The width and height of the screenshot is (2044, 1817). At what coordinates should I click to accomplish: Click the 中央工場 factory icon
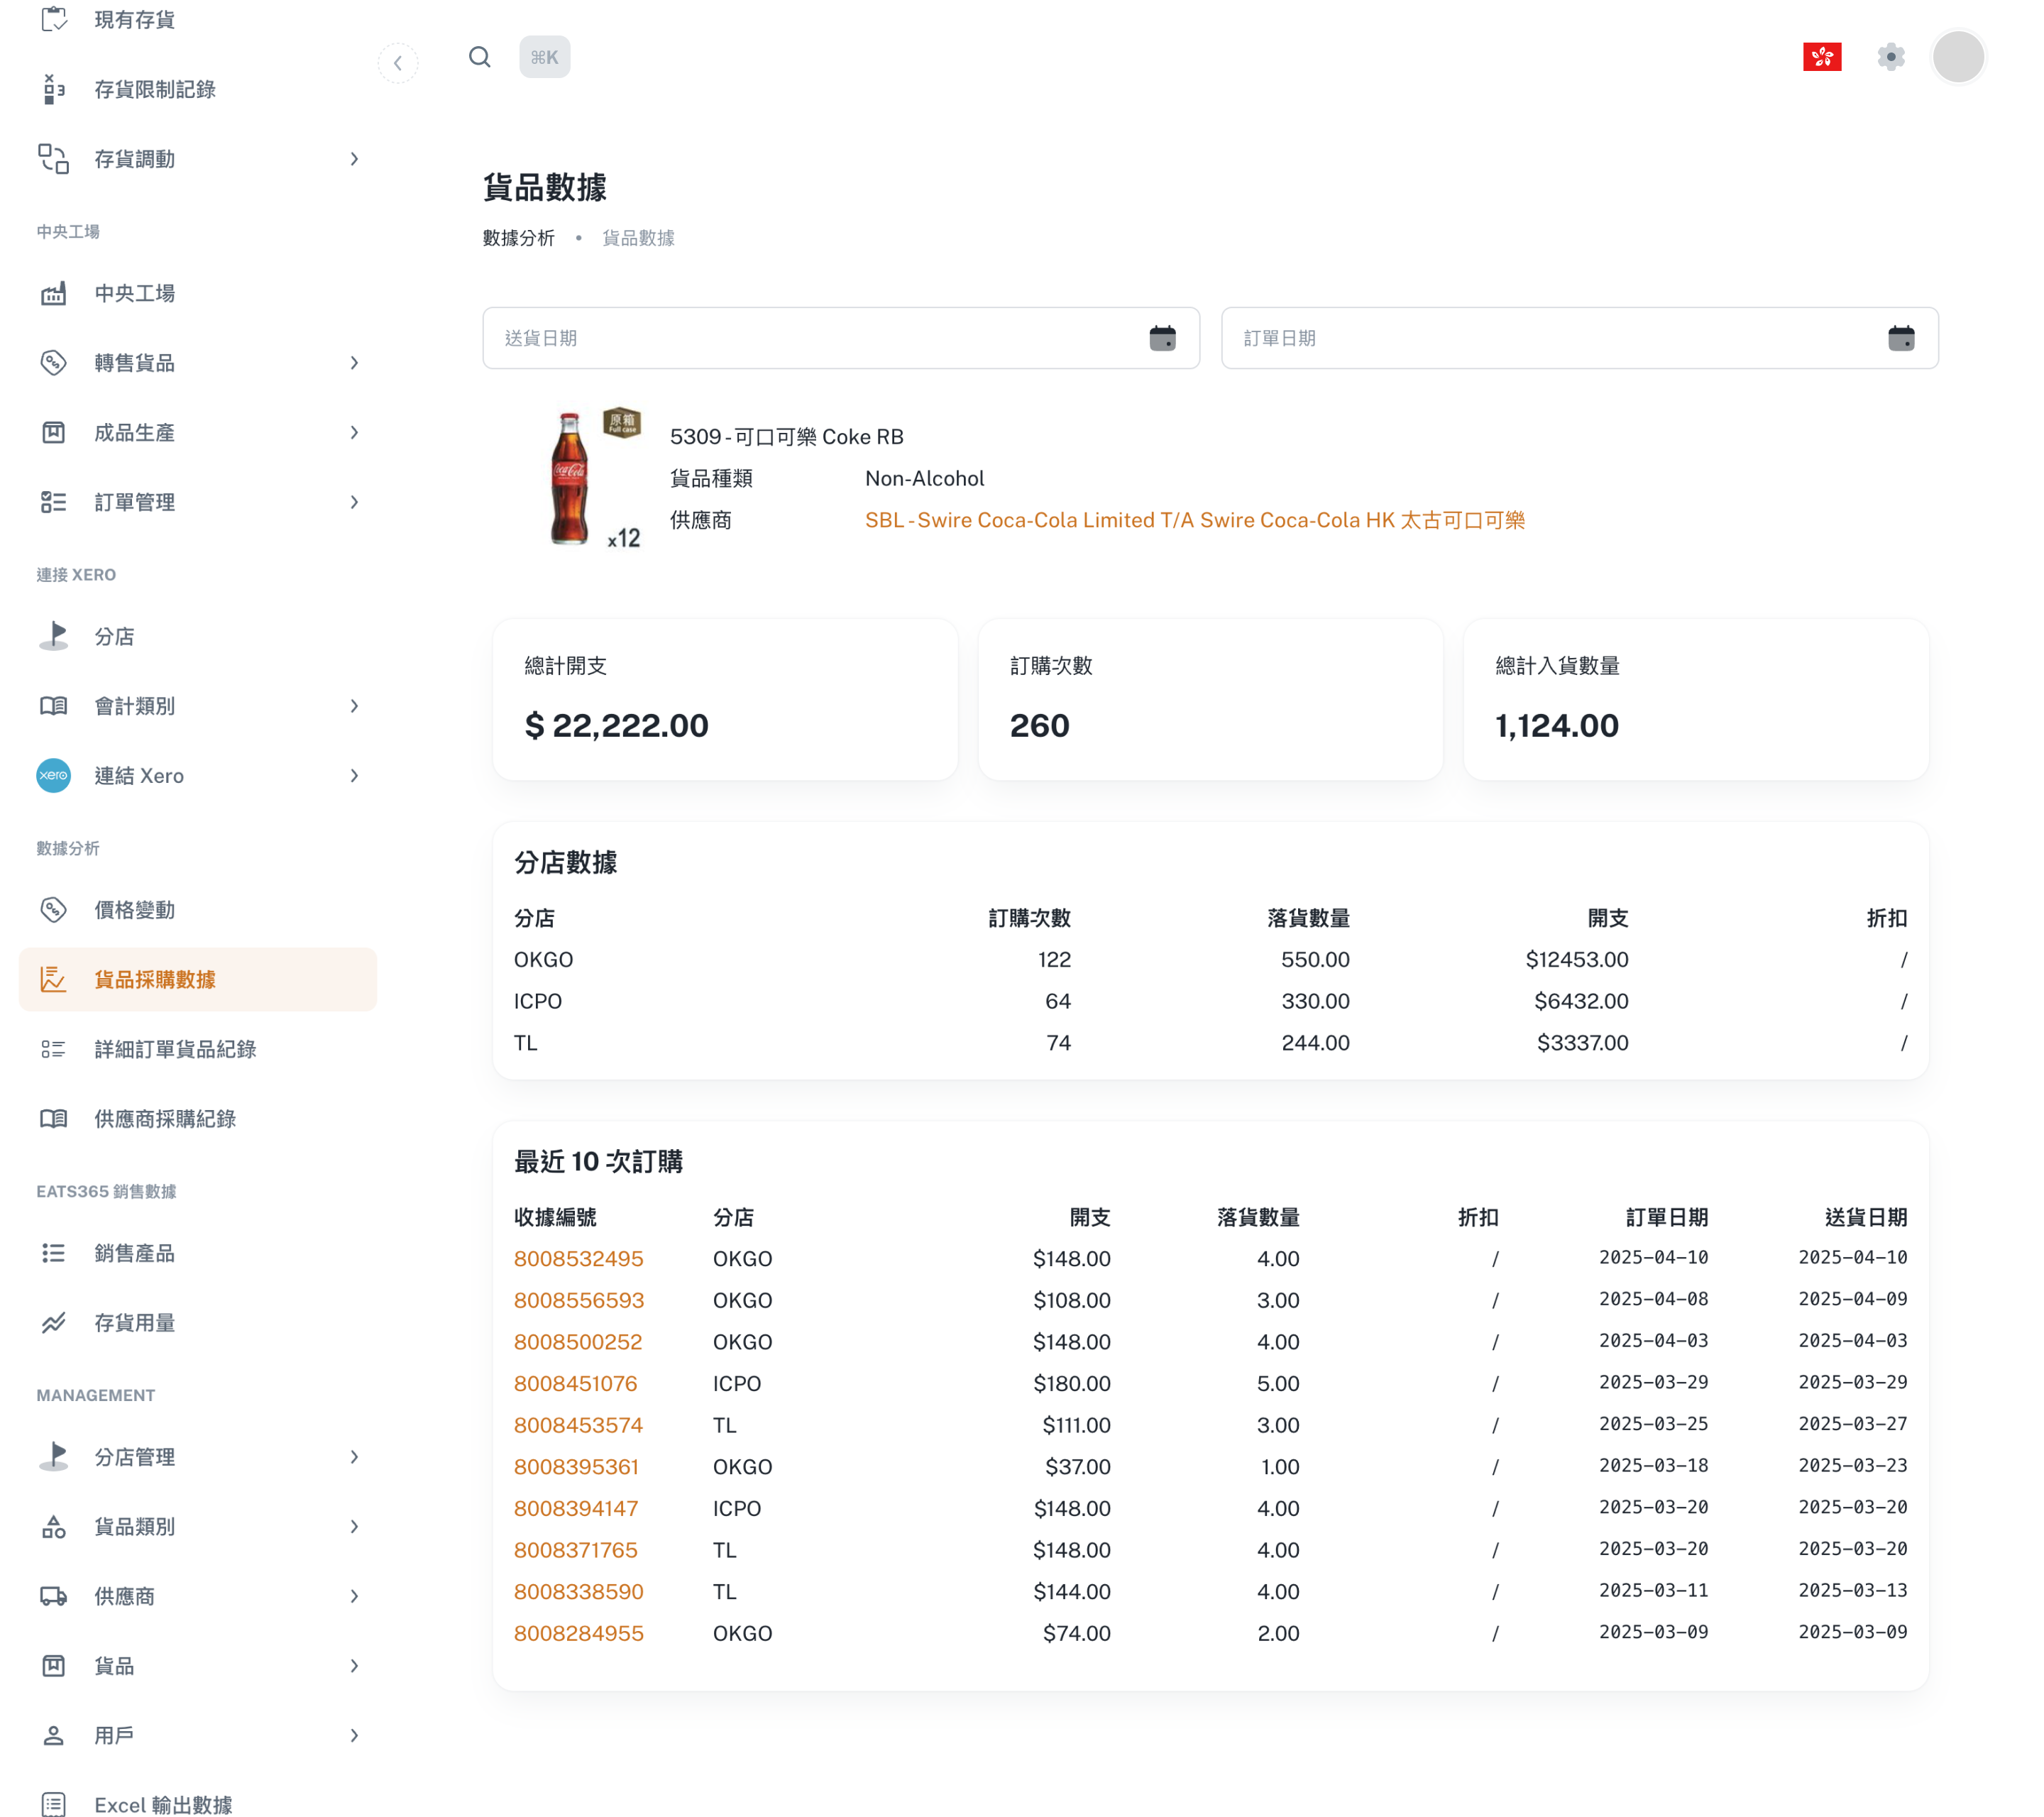(54, 293)
